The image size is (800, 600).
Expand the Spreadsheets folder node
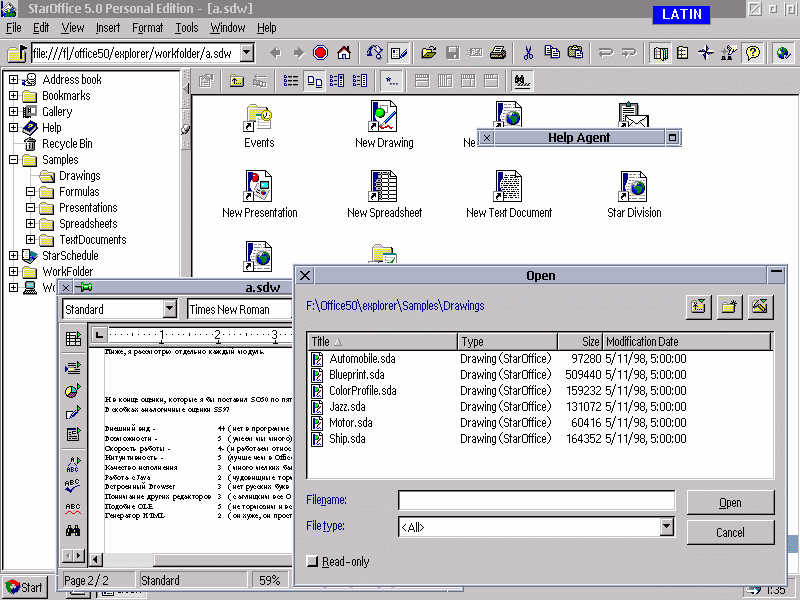click(x=31, y=223)
